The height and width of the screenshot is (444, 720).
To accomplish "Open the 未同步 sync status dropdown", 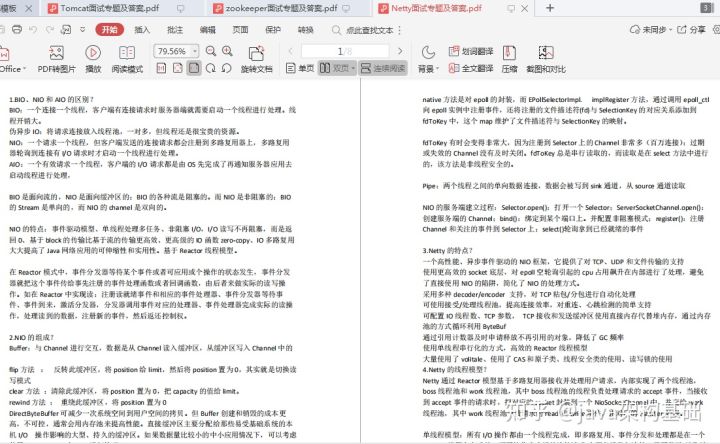I will 650,30.
